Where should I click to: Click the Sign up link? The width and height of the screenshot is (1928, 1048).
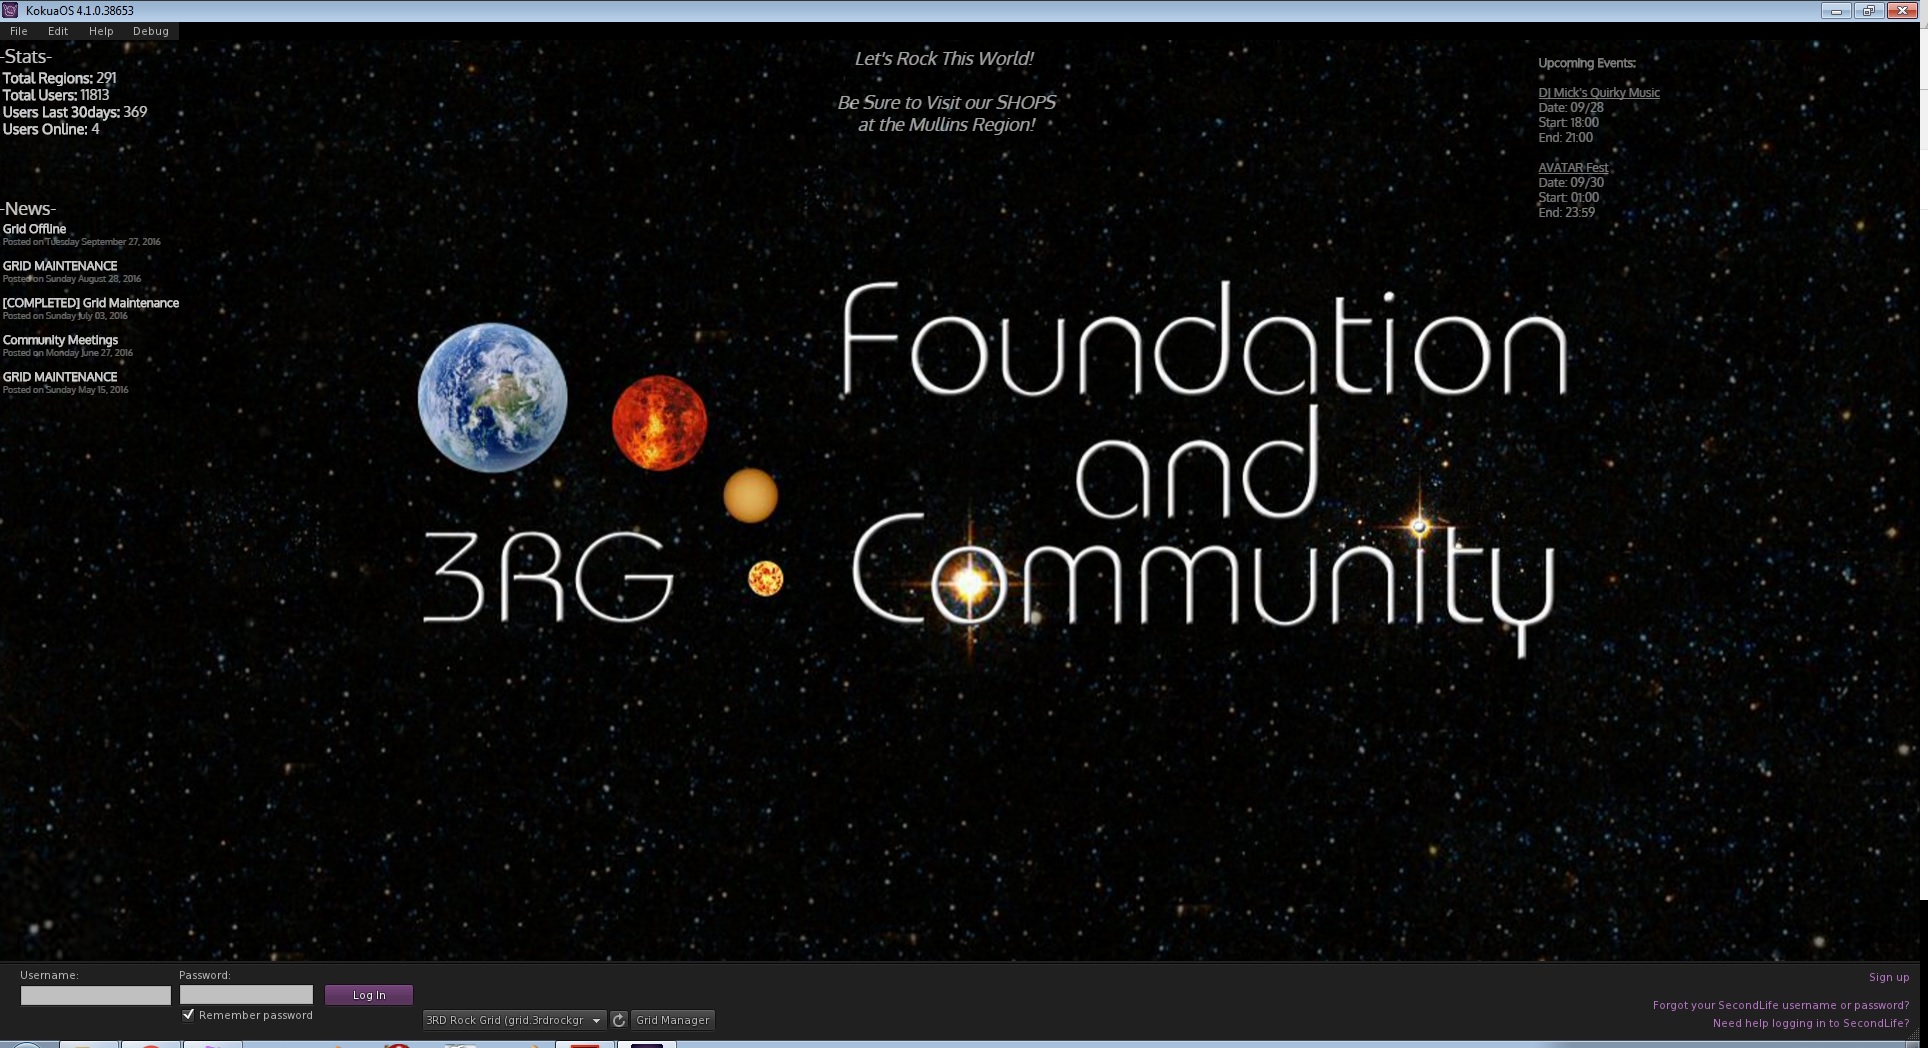[x=1889, y=977]
